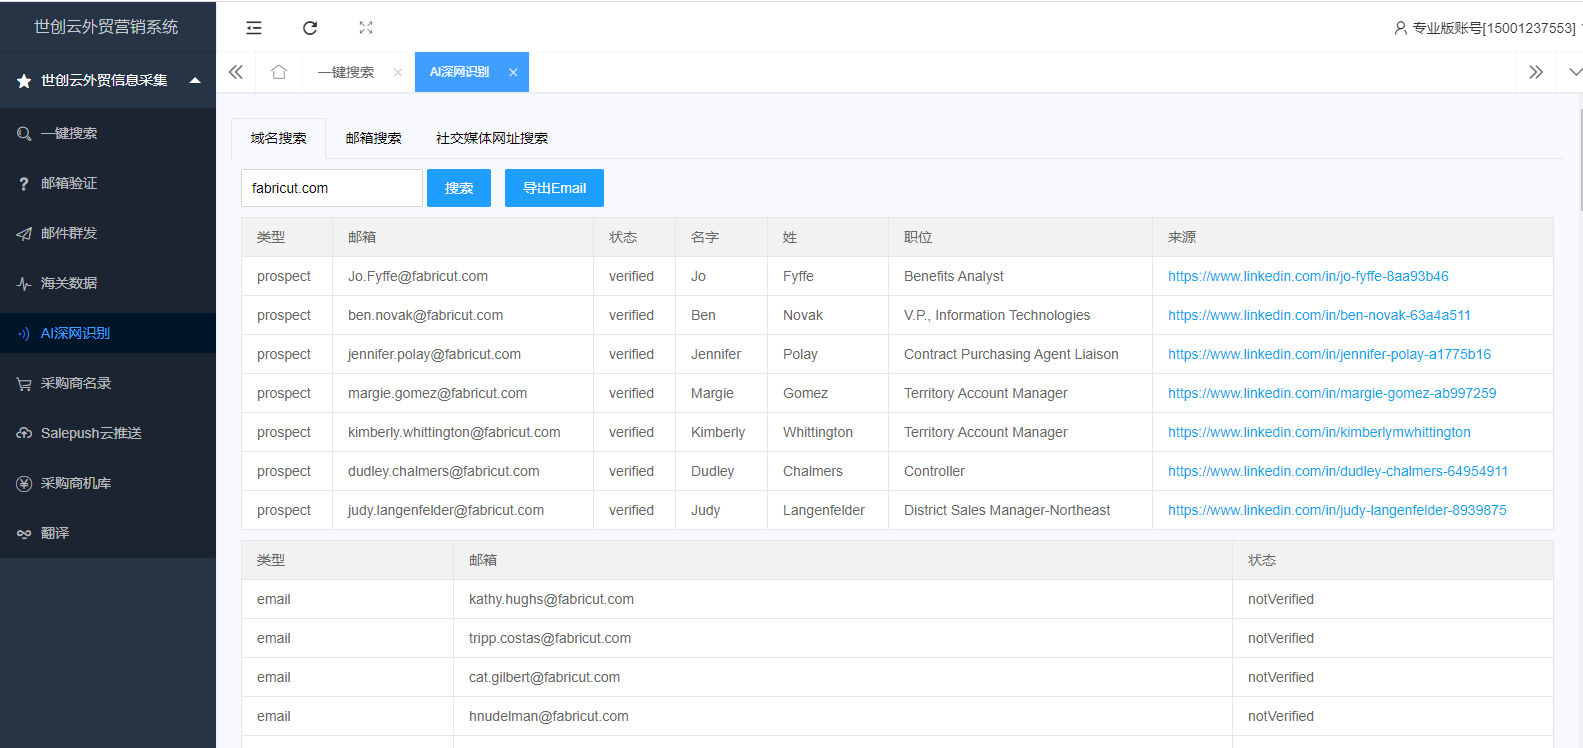The image size is (1583, 748).
Task: Click the cart icon for 采购商名录
Action: (x=24, y=383)
